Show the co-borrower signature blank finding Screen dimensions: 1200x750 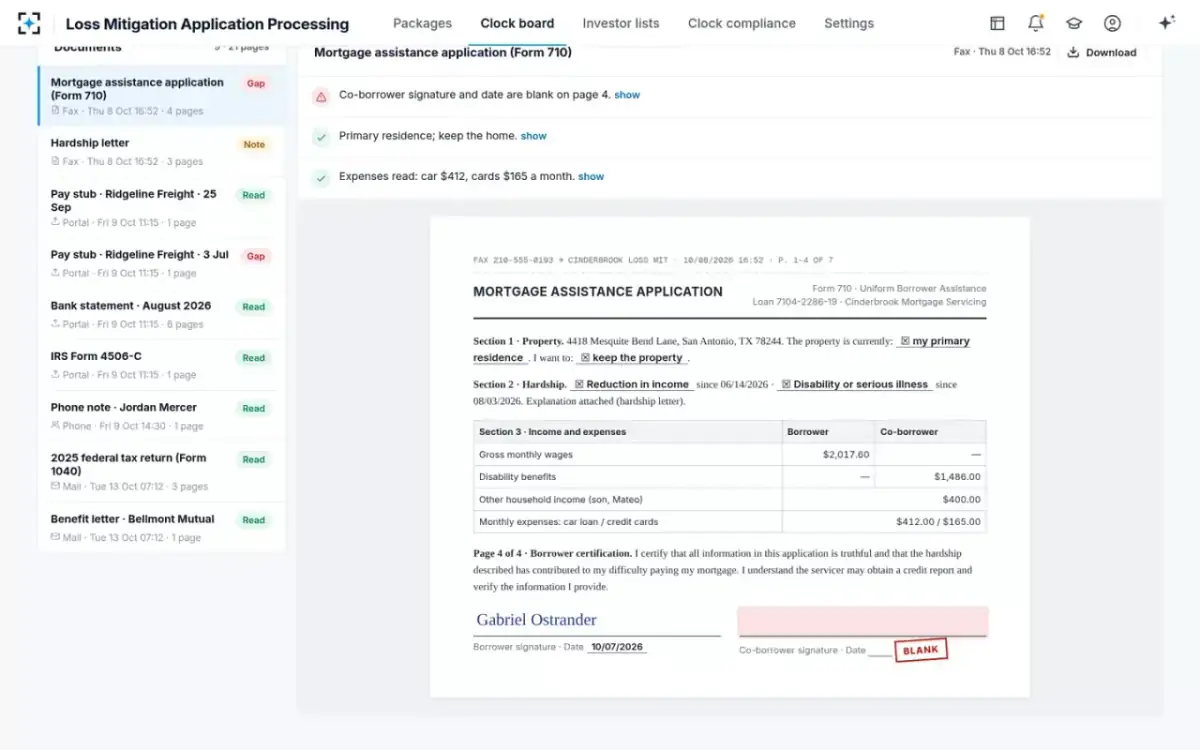pos(627,95)
